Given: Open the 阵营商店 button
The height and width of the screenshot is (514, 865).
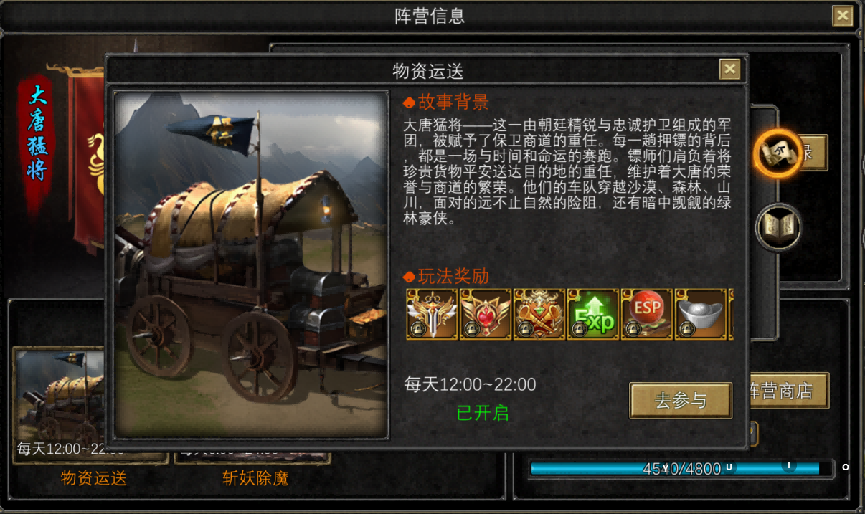Looking at the screenshot, I should click(789, 391).
